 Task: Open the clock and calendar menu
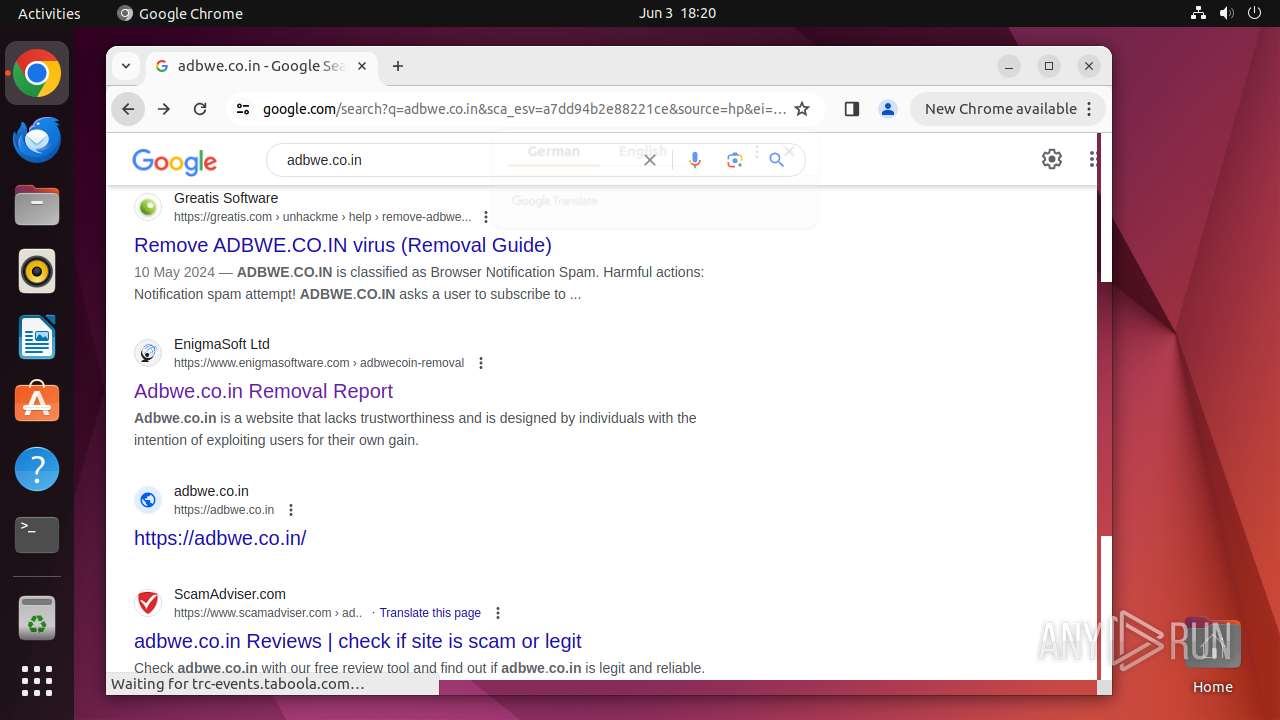tap(678, 13)
